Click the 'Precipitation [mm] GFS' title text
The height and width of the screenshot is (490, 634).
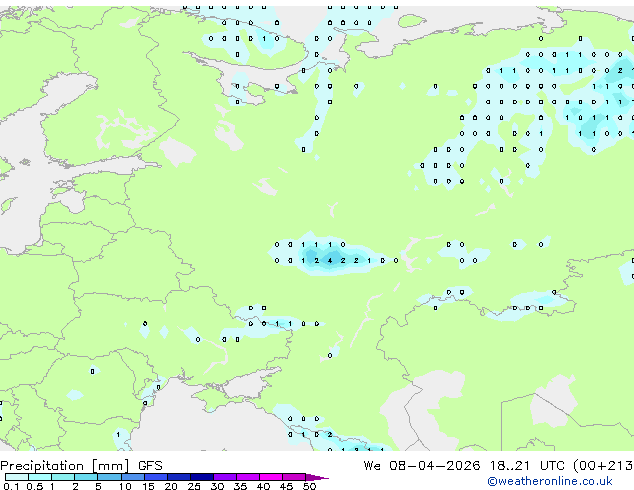click(x=81, y=466)
